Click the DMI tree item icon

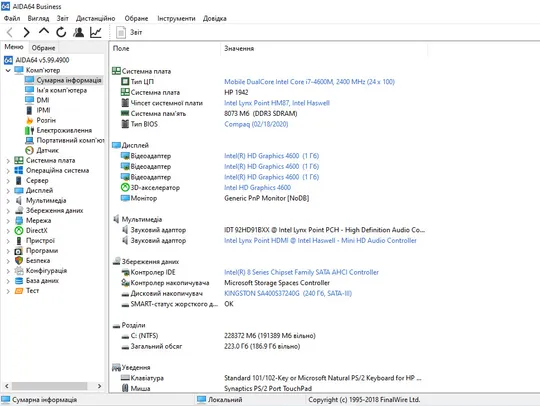30,100
